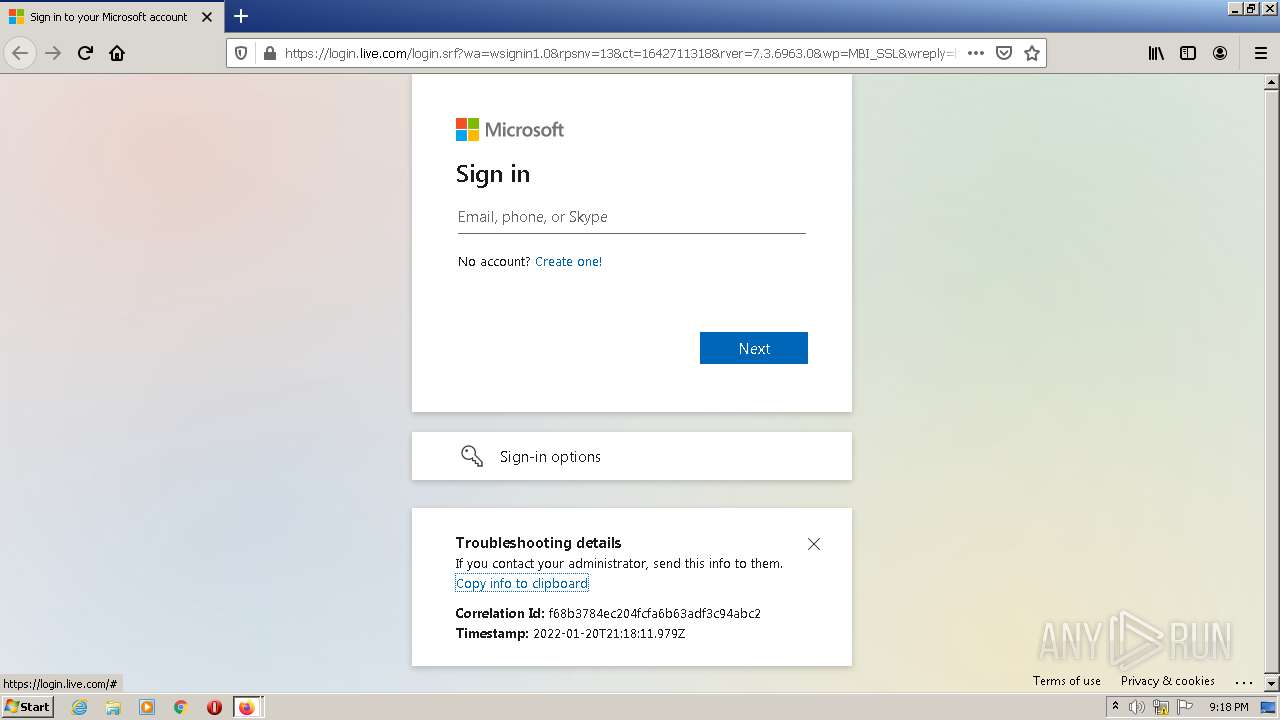The image size is (1280, 720).
Task: Show site security padlock info
Action: (269, 53)
